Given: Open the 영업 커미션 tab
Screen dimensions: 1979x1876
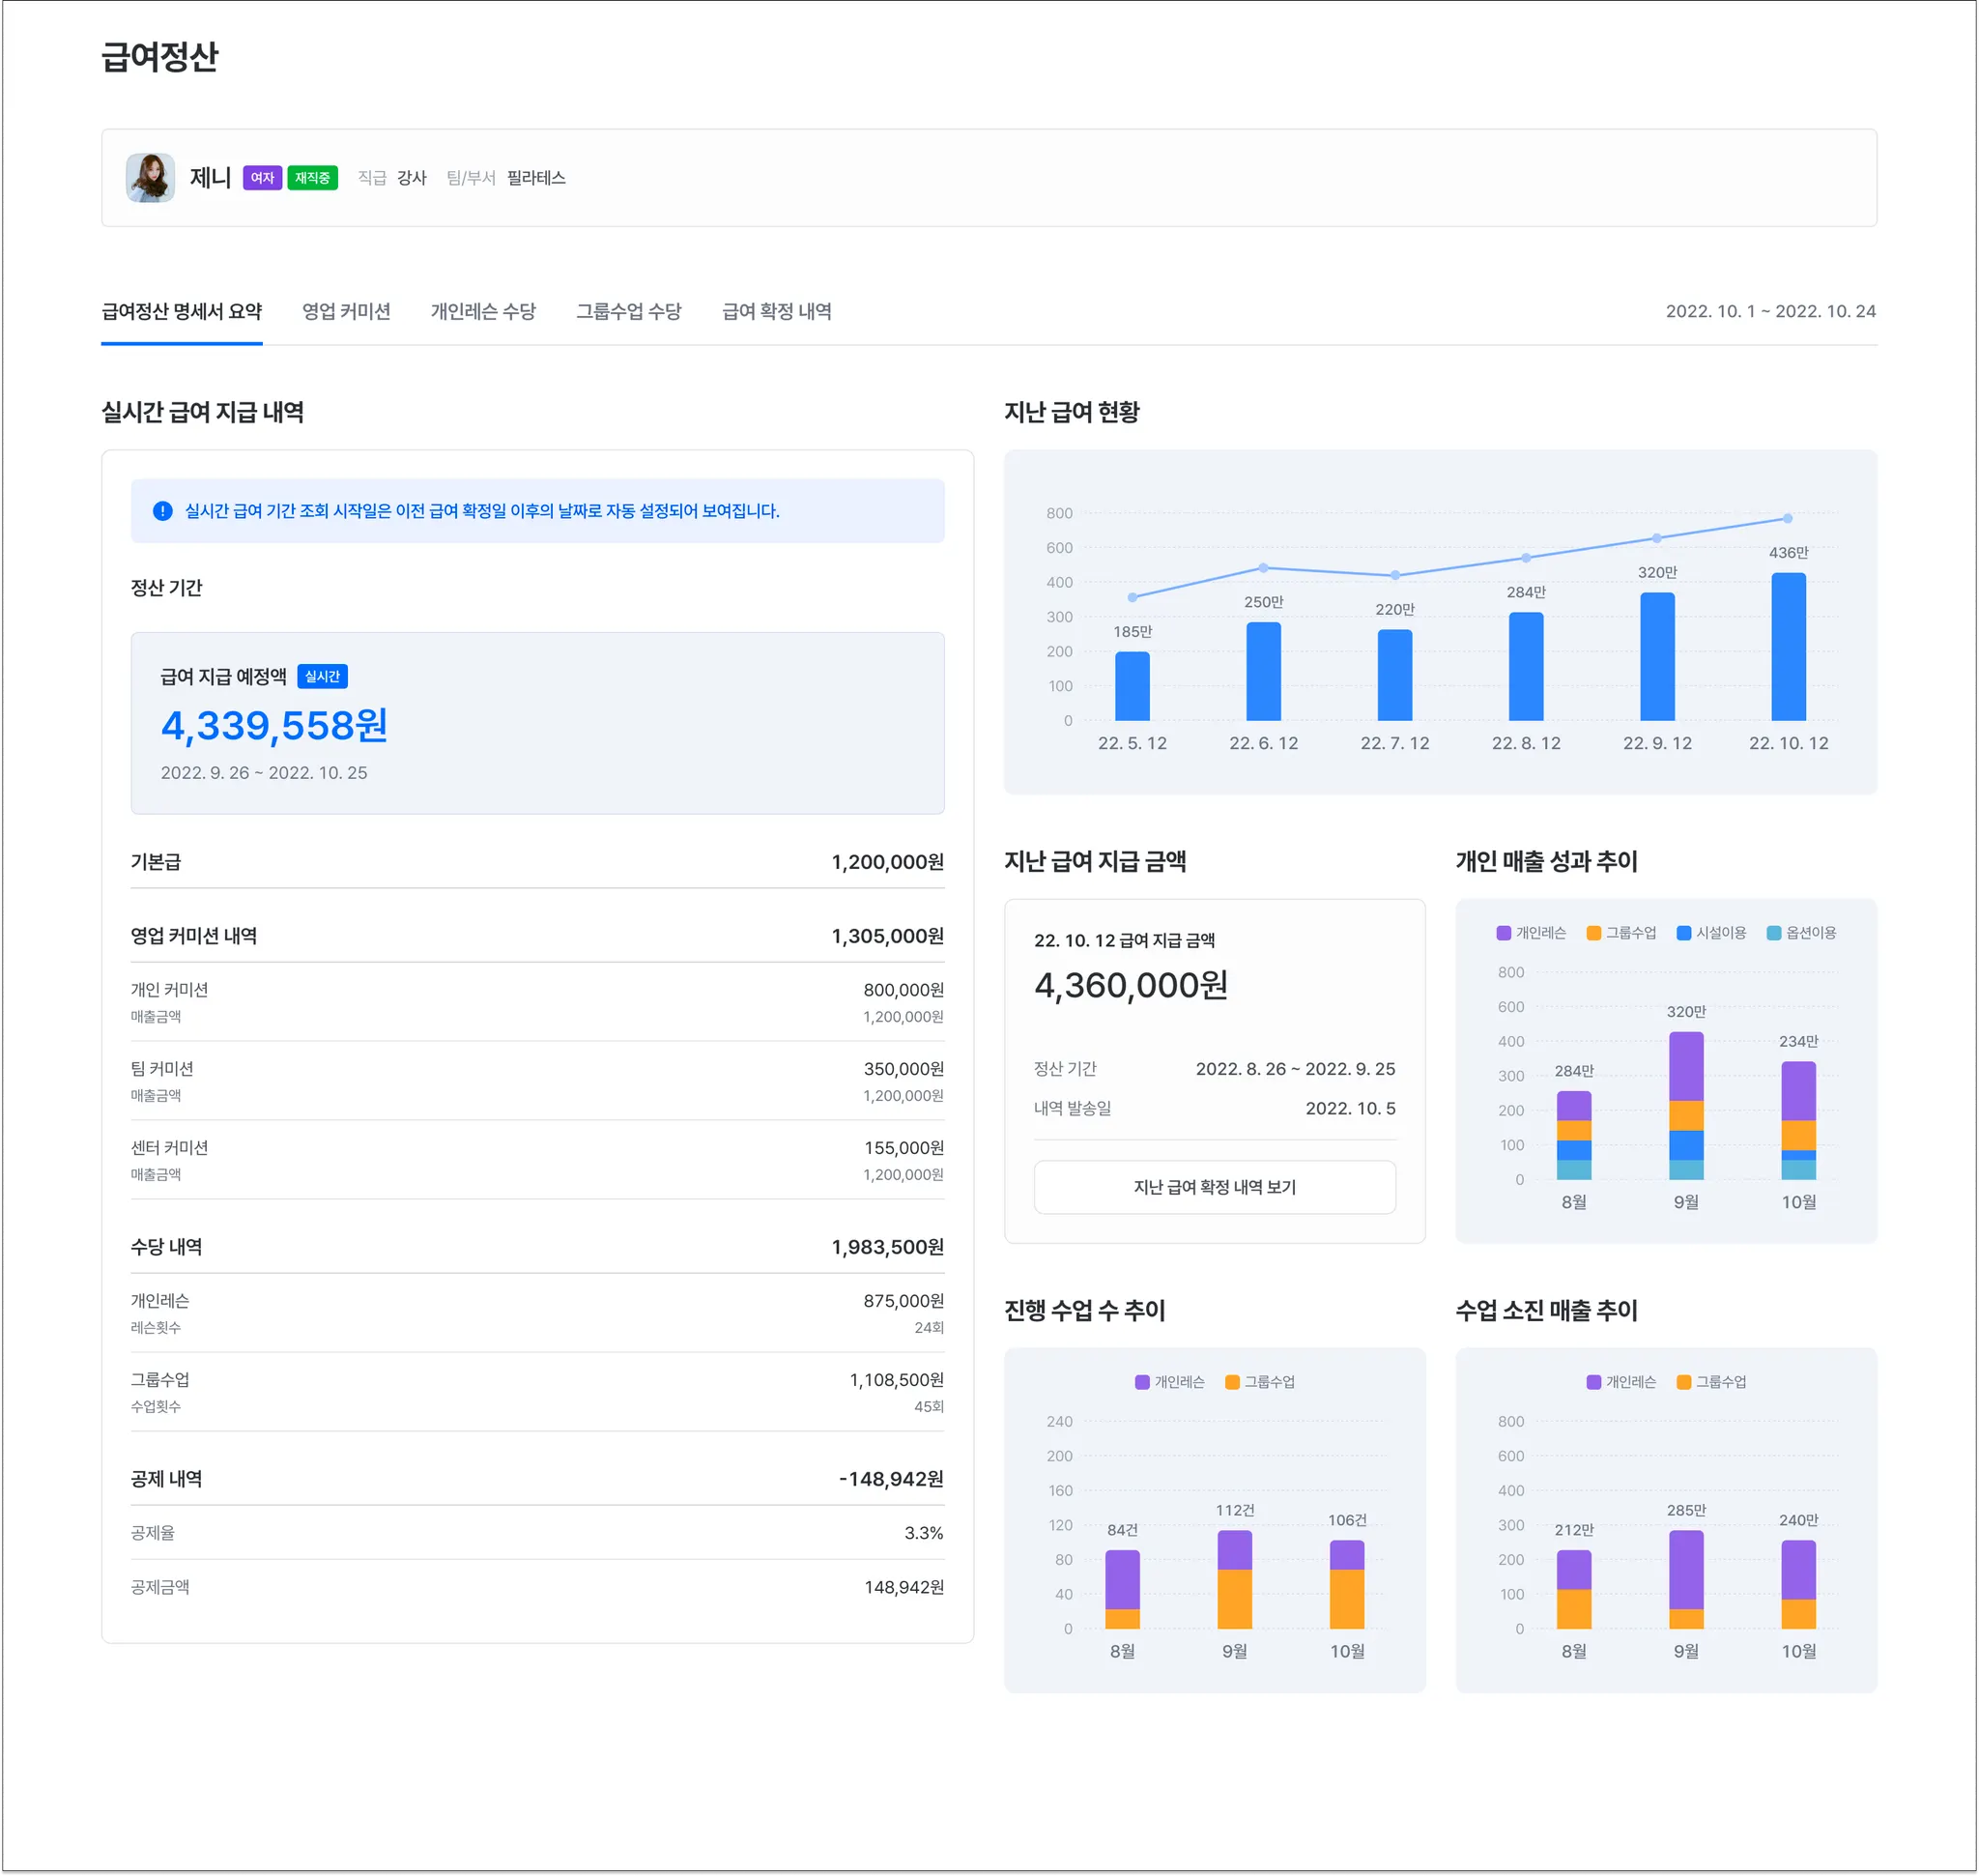Looking at the screenshot, I should coord(346,312).
